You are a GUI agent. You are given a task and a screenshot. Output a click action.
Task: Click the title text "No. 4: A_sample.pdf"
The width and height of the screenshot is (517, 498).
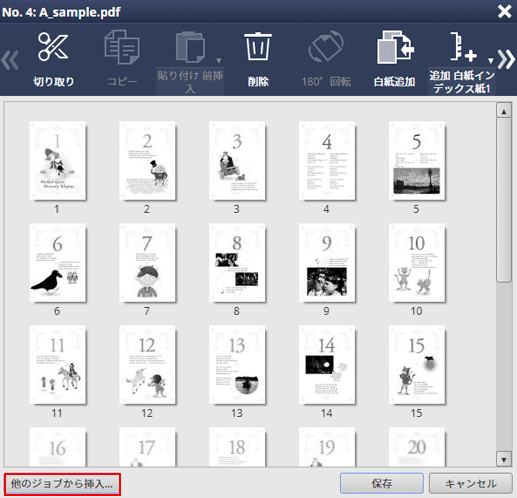[x=61, y=12]
